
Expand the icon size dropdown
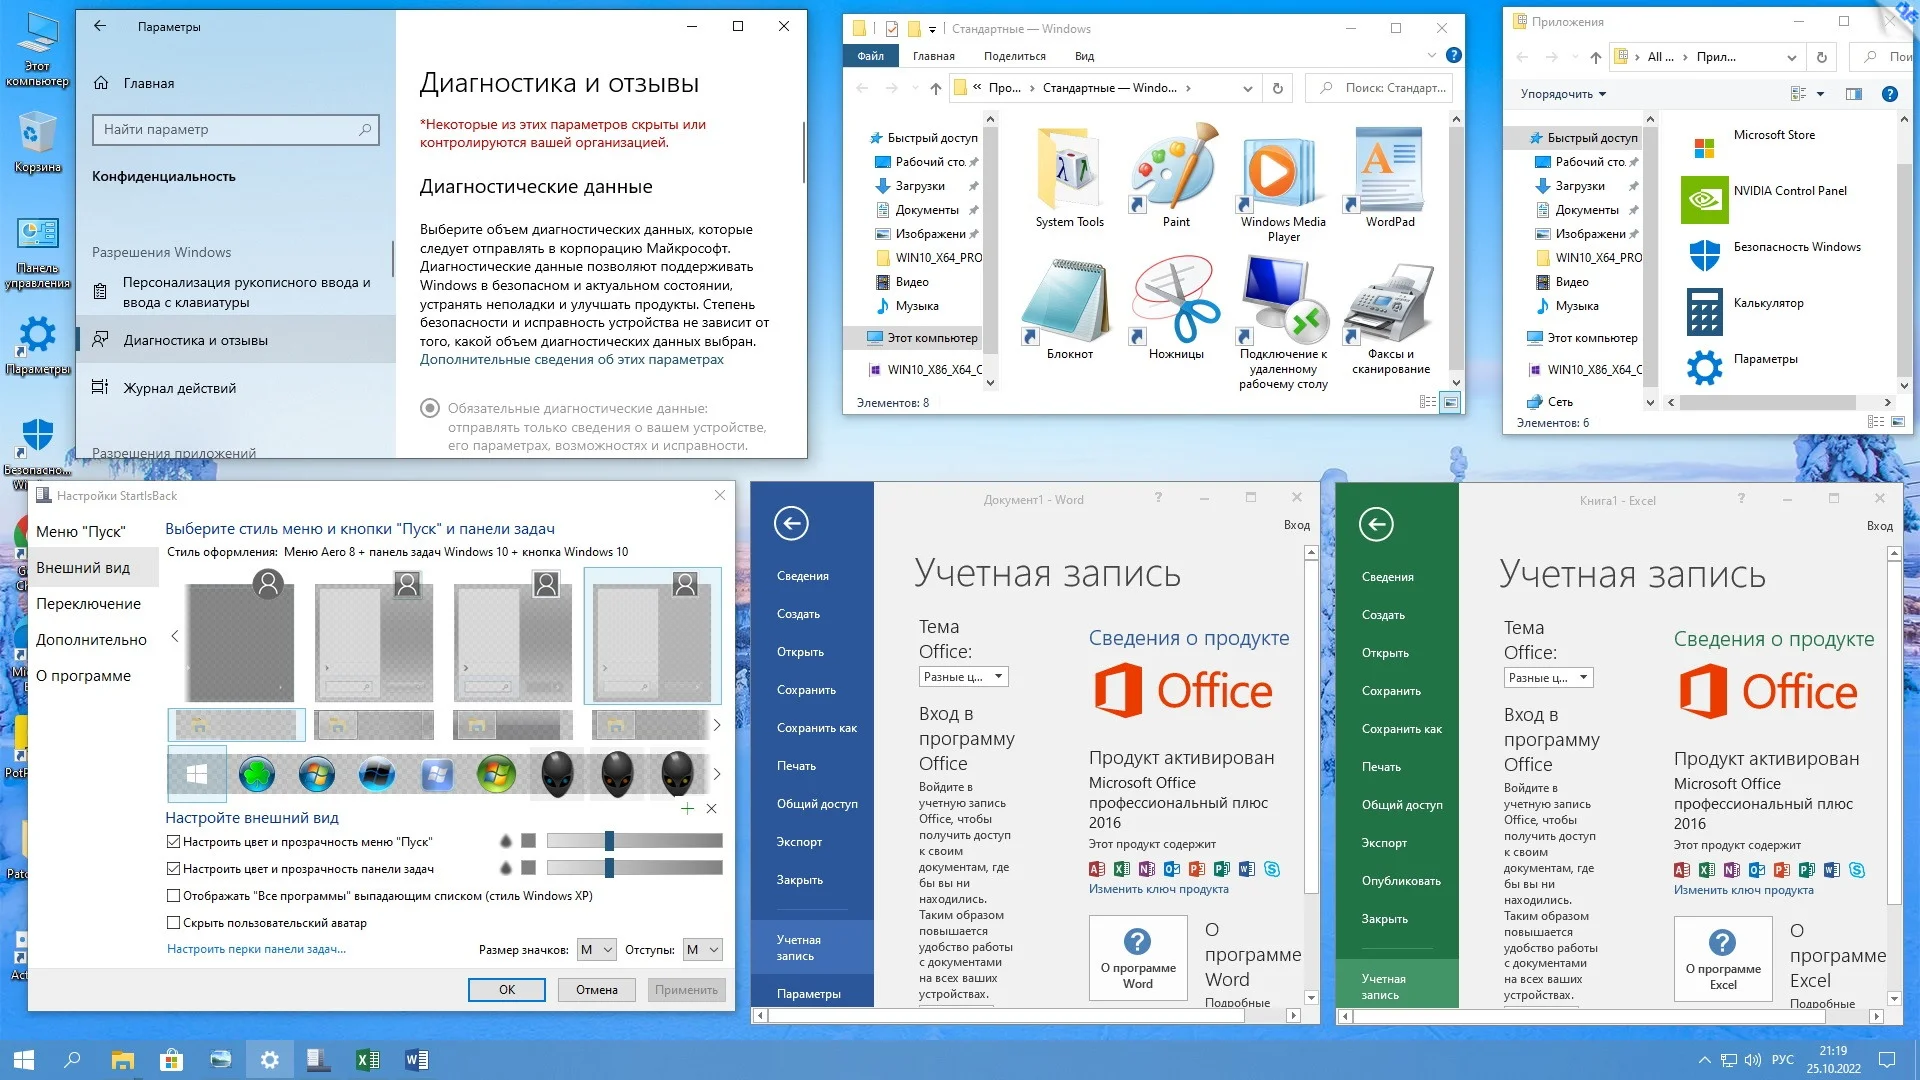[x=596, y=950]
